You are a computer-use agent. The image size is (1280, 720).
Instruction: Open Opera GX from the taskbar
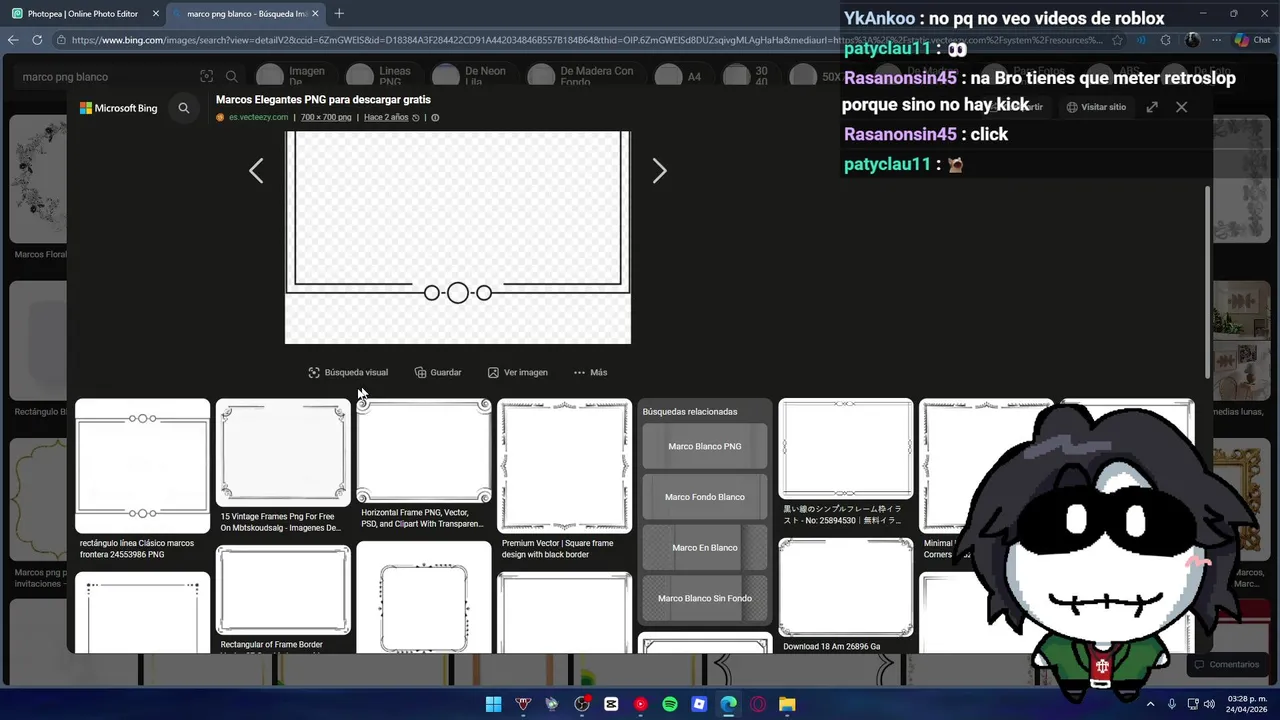pyautogui.click(x=758, y=704)
